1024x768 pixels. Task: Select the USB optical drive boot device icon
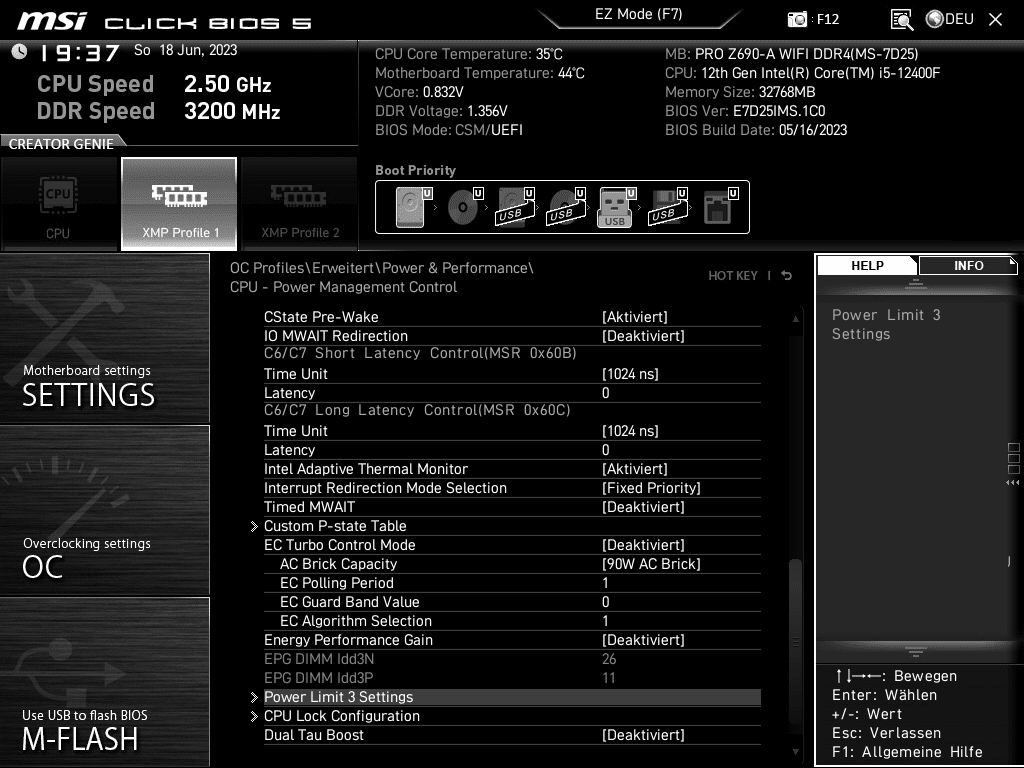tap(566, 207)
